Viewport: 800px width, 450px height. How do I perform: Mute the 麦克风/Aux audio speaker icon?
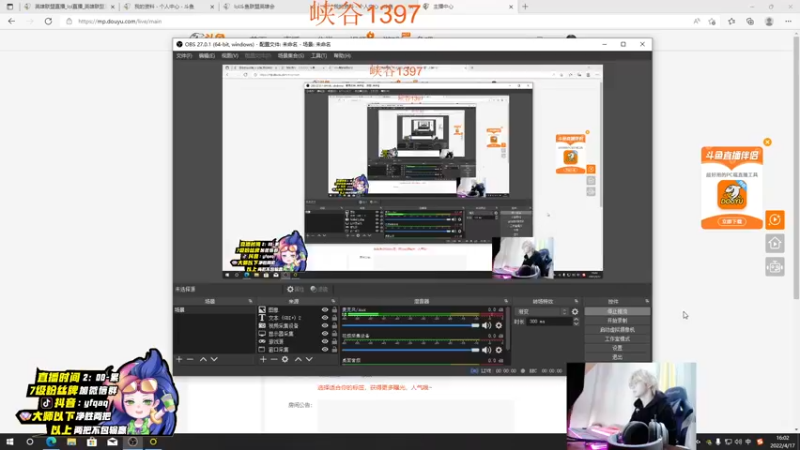coord(486,326)
